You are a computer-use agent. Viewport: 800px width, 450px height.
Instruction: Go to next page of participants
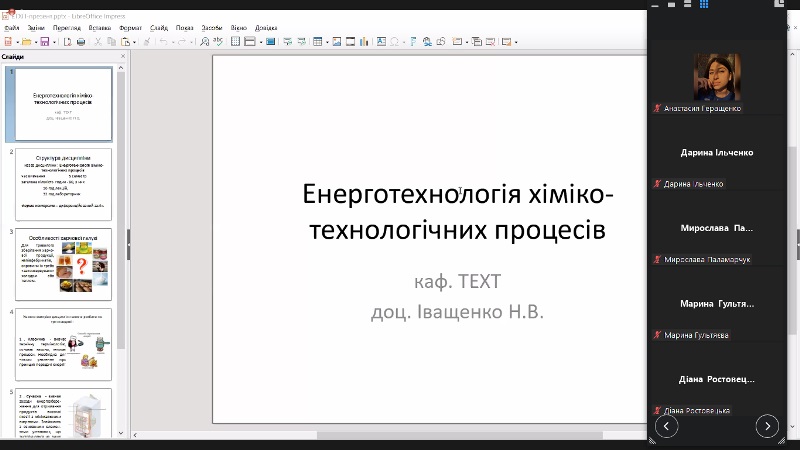767,426
